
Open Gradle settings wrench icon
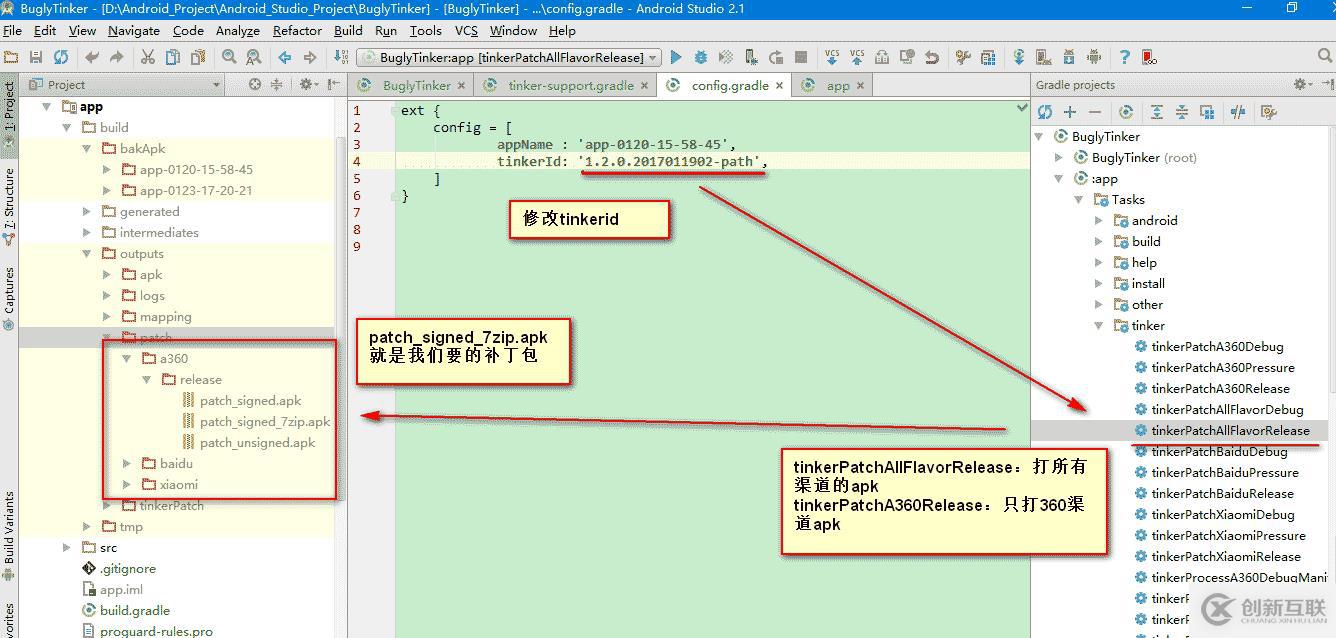pyautogui.click(x=1269, y=112)
